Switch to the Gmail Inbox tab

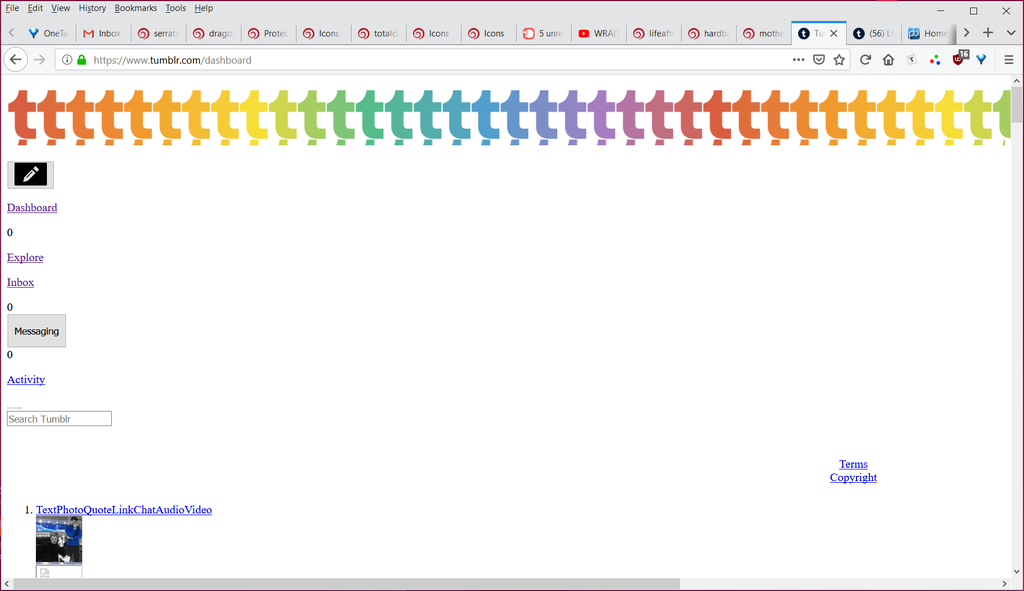coord(103,33)
